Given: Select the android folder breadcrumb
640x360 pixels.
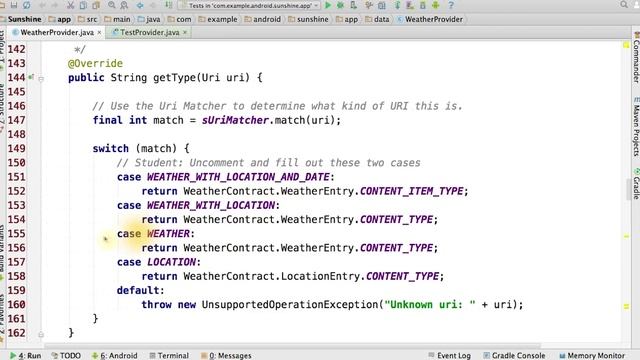Looking at the screenshot, I should [x=262, y=19].
